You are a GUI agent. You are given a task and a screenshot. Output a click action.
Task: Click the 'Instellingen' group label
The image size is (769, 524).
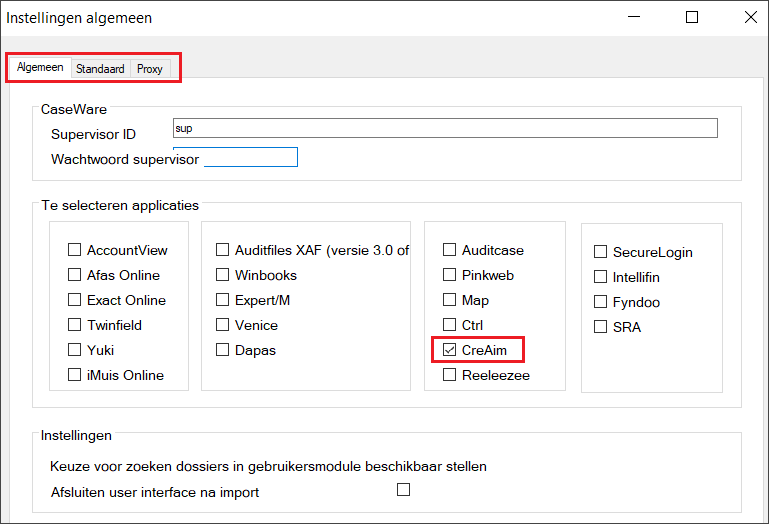(76, 436)
